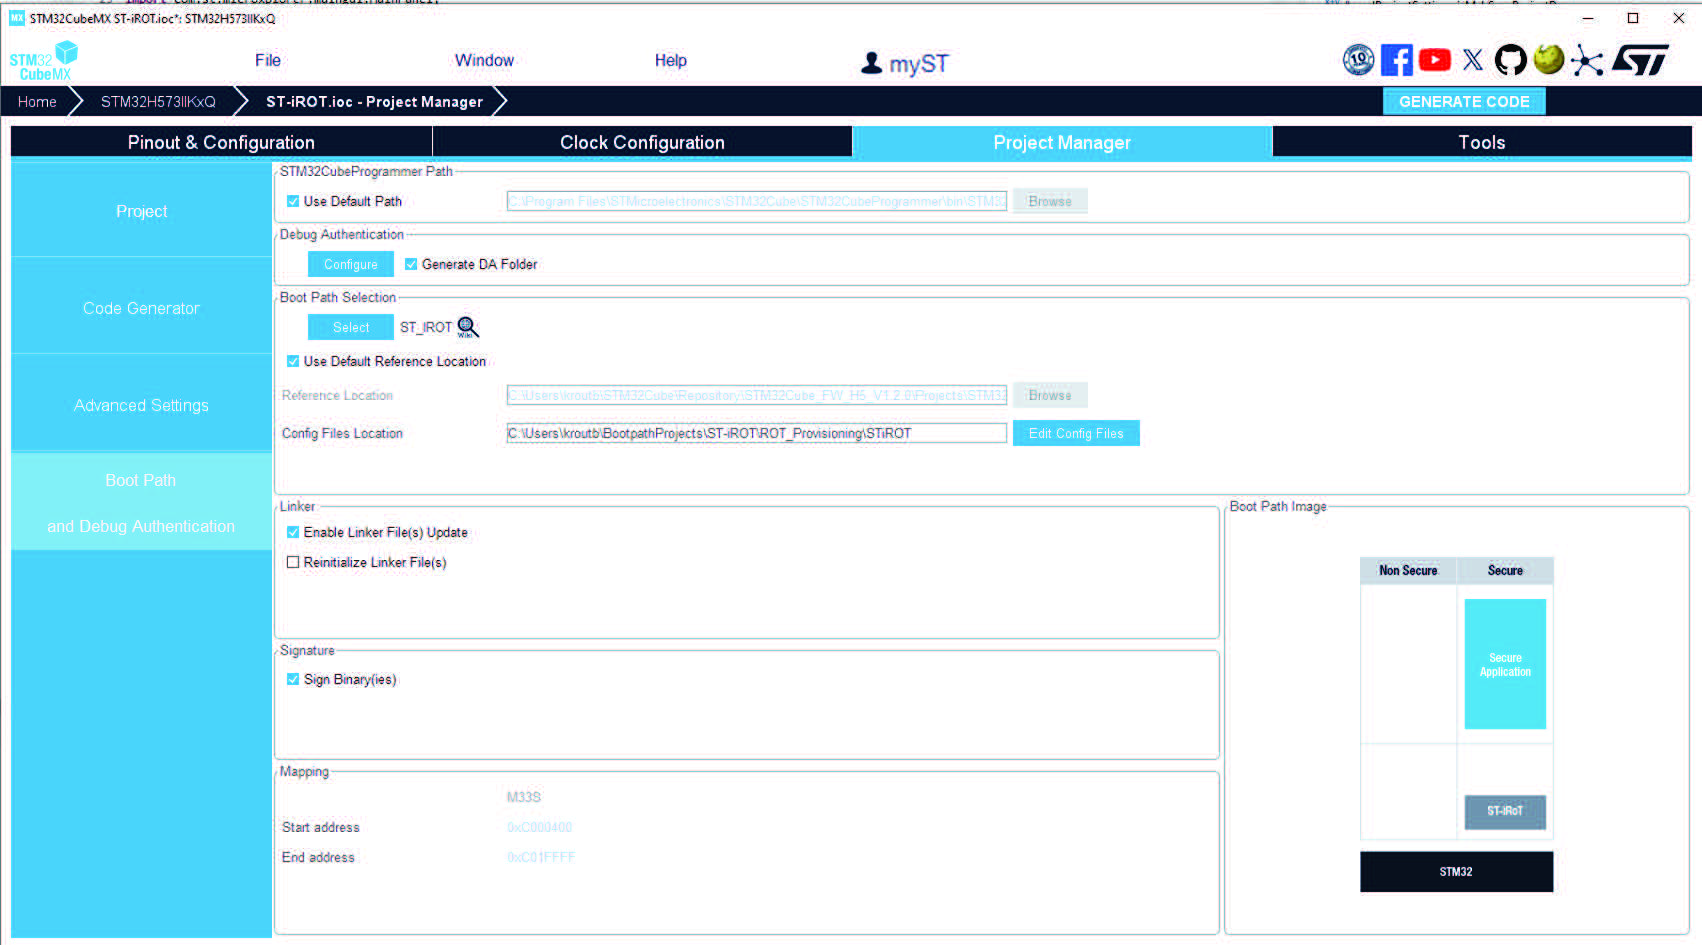Click Configure for Debug Authentication

click(351, 264)
